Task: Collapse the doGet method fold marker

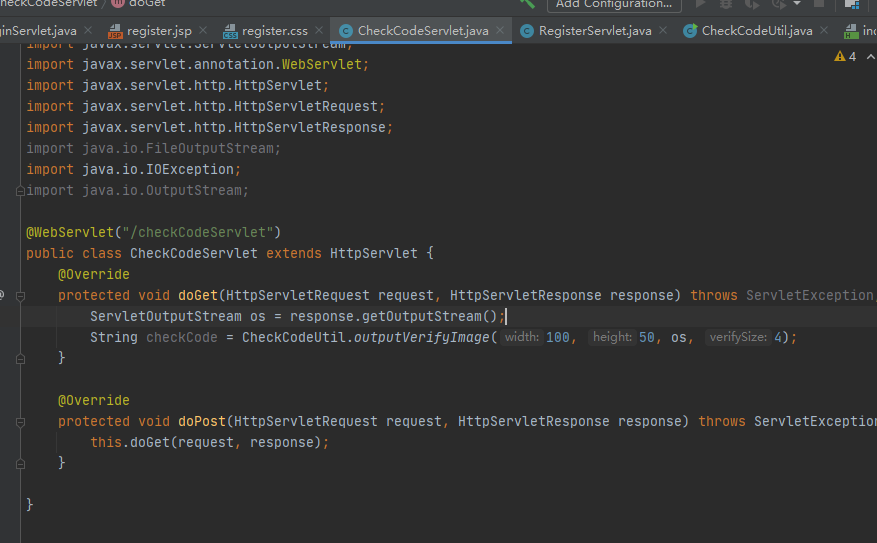Action: pos(20,296)
